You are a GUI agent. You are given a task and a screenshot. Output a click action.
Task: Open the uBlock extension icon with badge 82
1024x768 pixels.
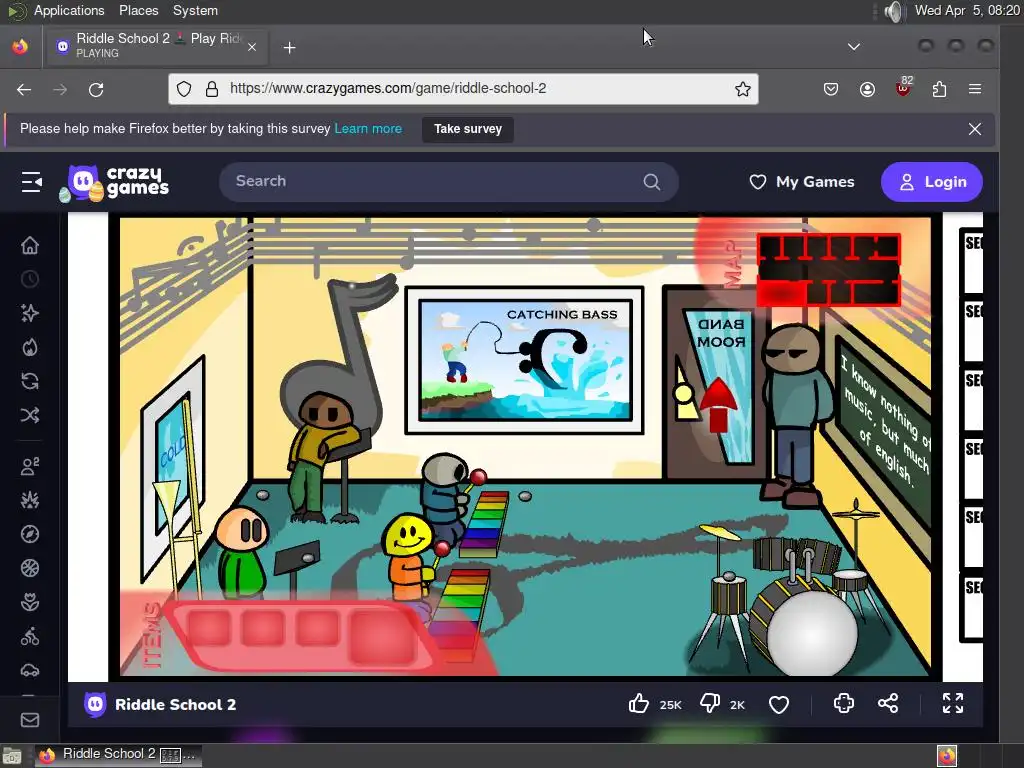904,88
